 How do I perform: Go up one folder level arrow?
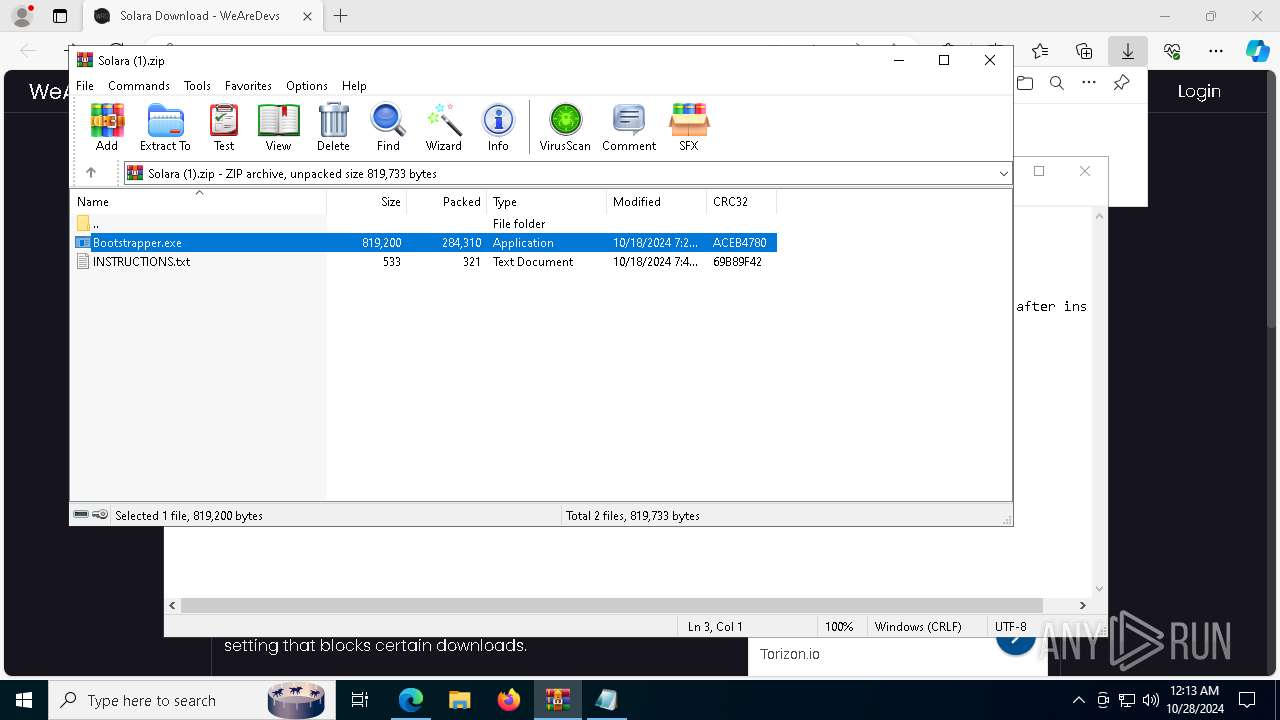91,173
